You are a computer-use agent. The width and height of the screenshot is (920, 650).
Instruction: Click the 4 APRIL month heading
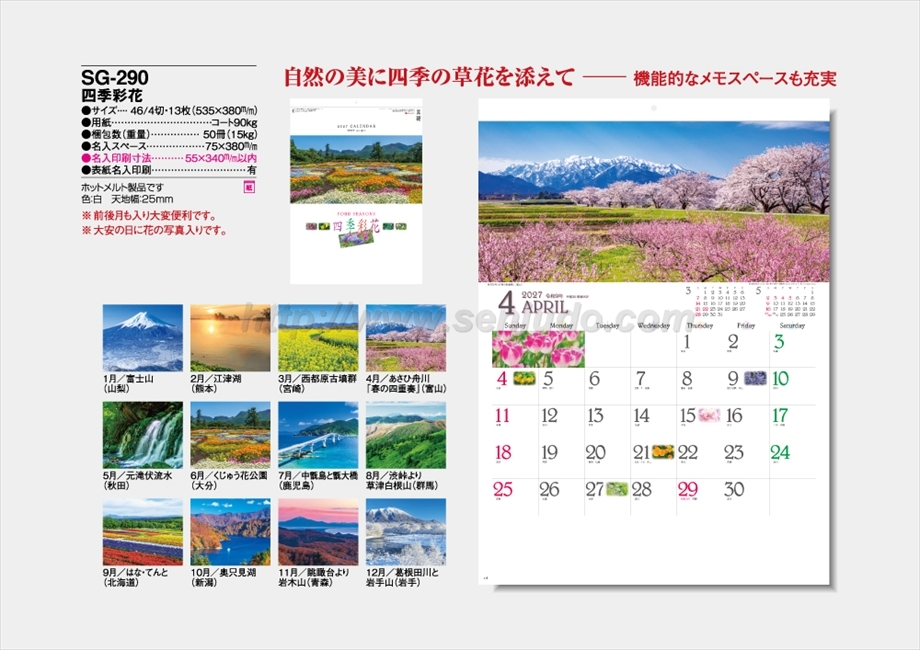click(x=533, y=303)
